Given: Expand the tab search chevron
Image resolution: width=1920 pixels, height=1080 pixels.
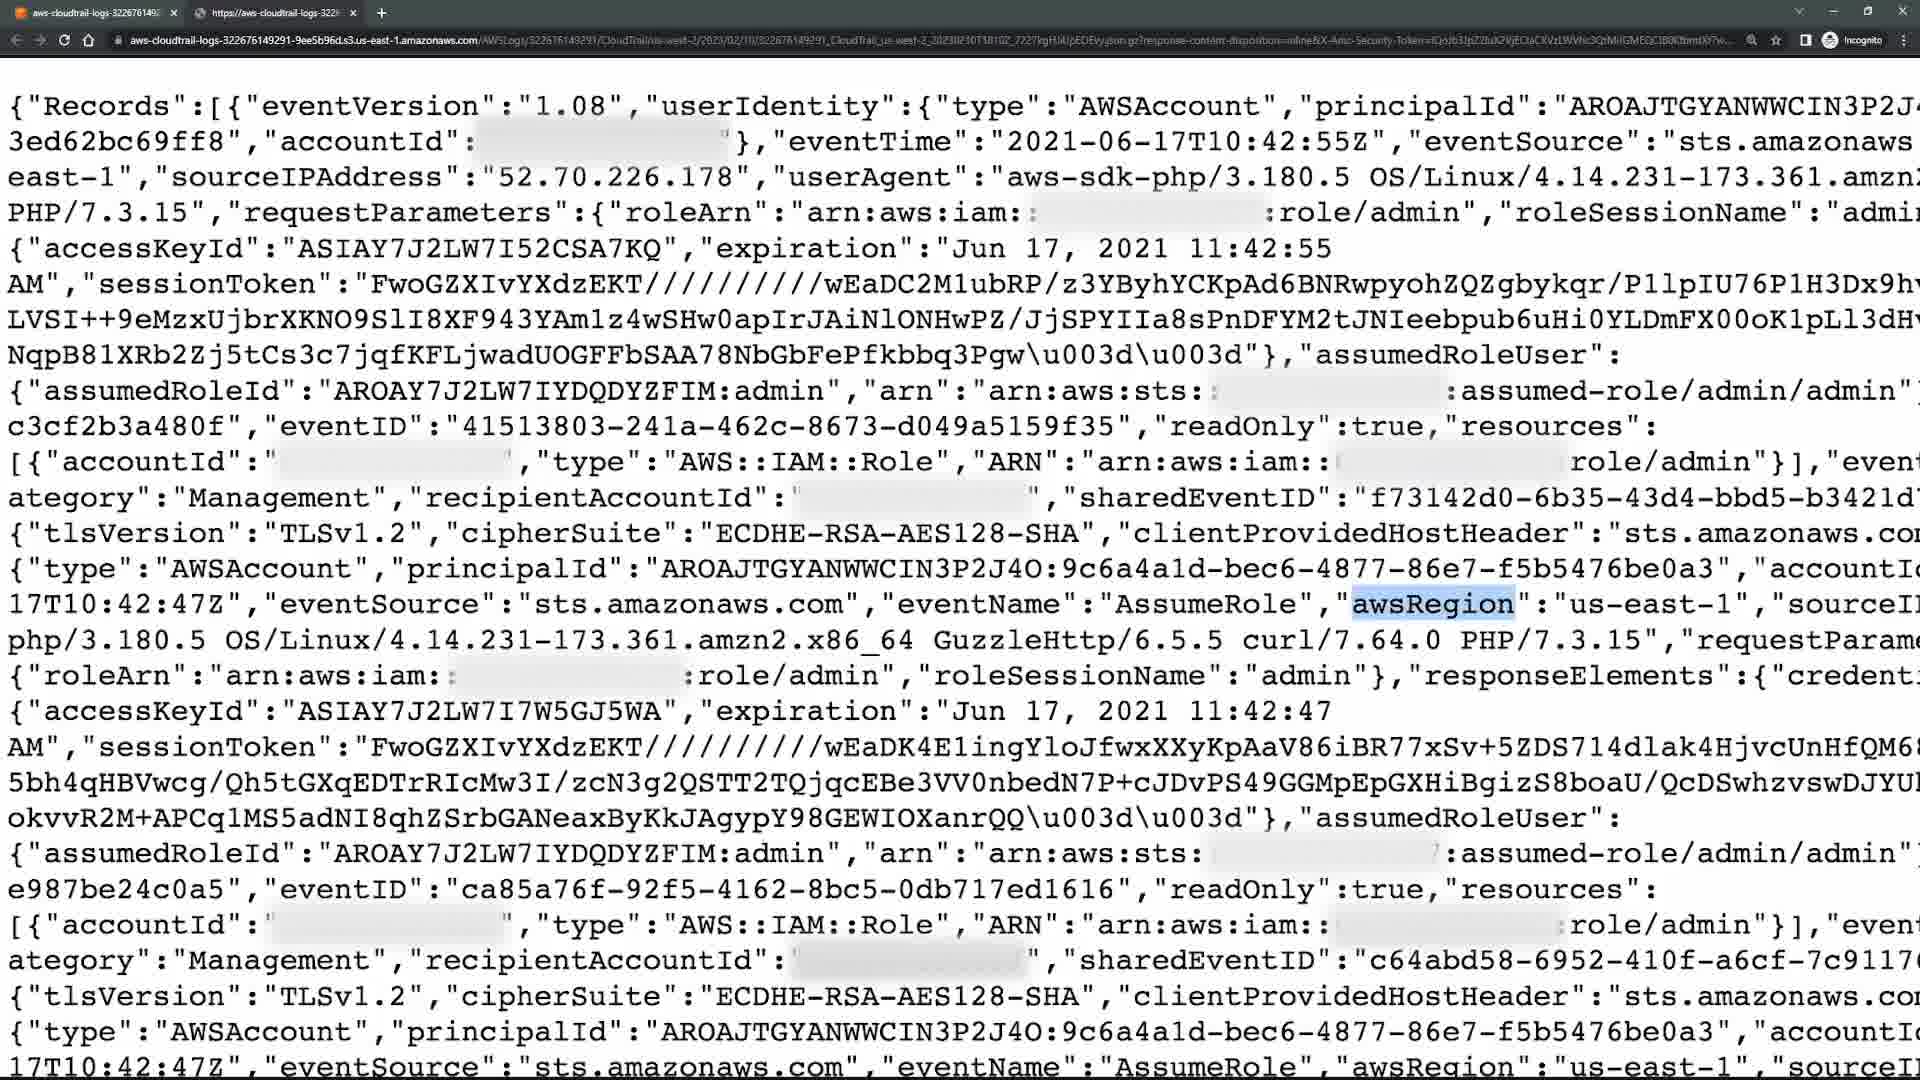Looking at the screenshot, I should coord(1799,12).
